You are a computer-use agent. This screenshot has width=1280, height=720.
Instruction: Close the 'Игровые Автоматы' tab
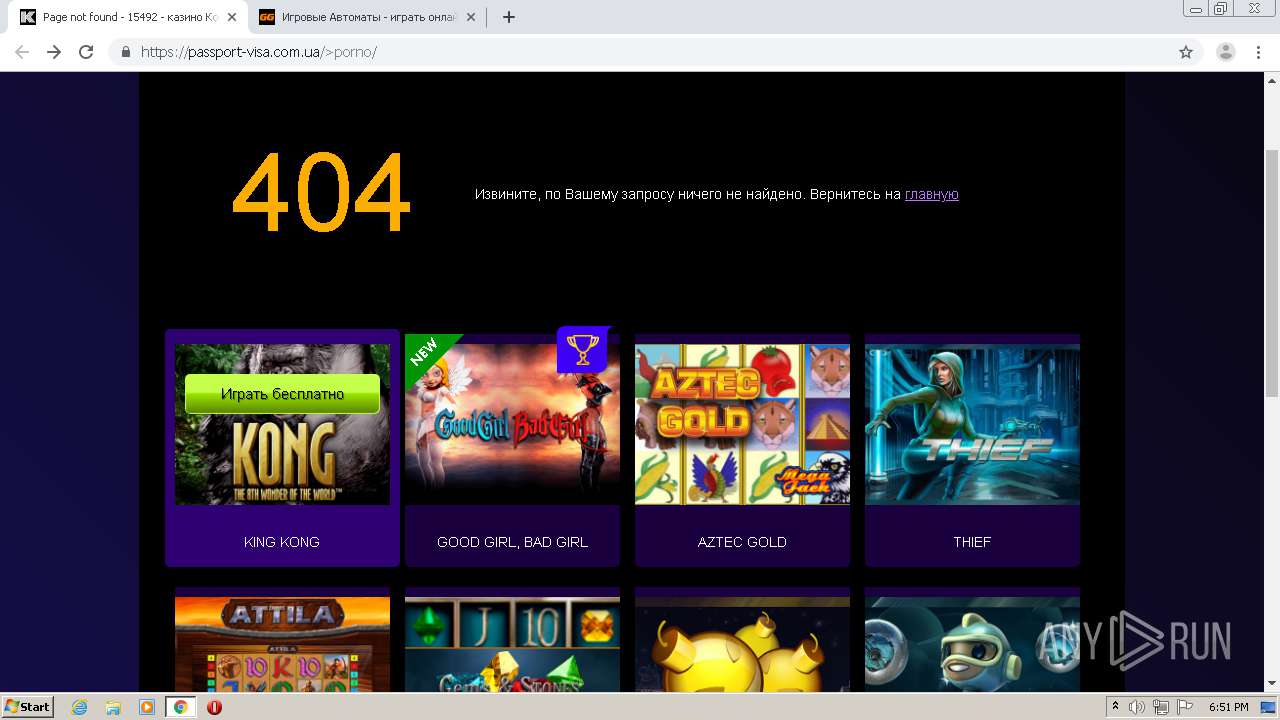[x=471, y=17]
